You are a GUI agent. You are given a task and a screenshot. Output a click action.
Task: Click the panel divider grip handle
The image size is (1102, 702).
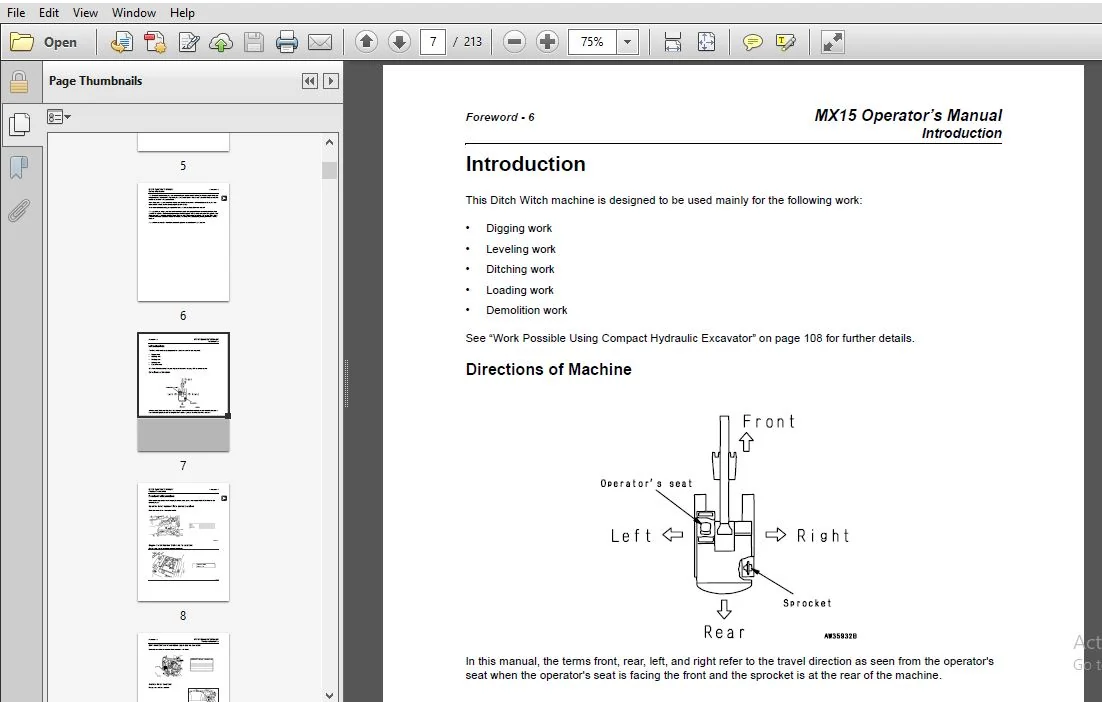point(346,383)
